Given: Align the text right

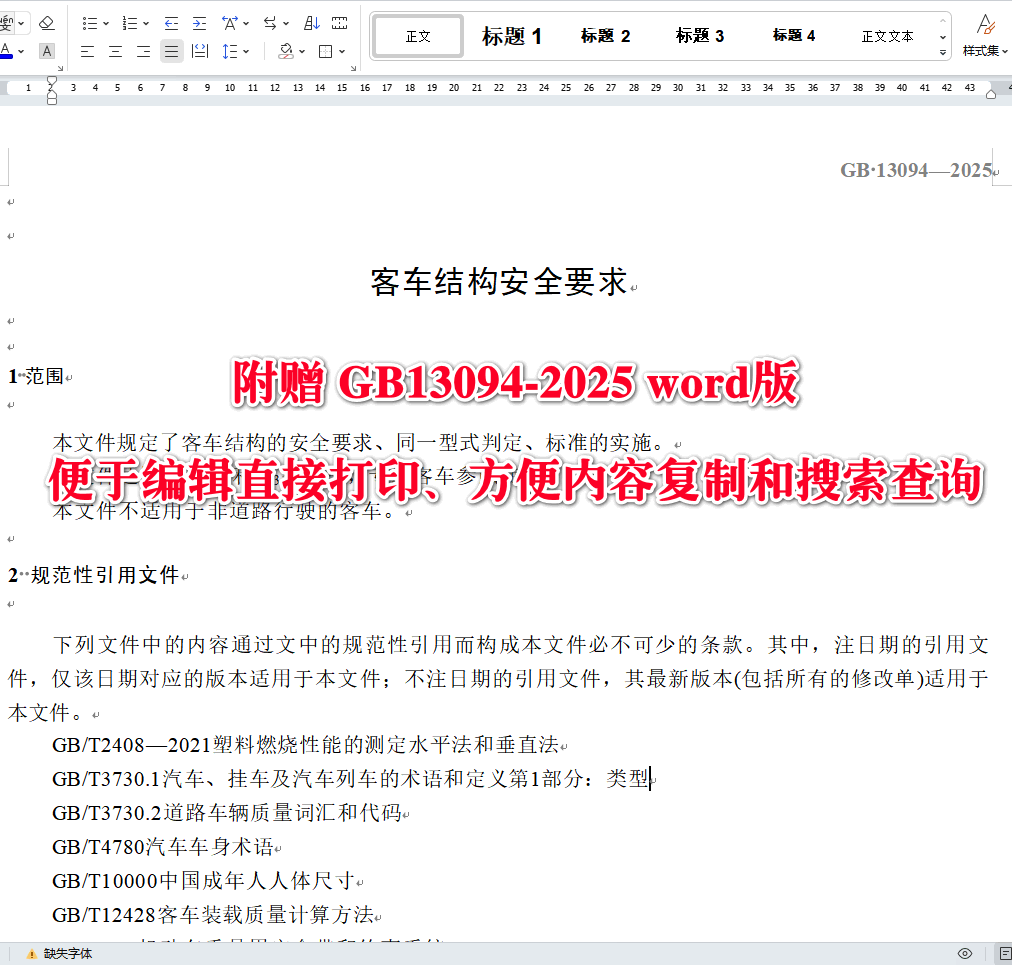Looking at the screenshot, I should 143,51.
